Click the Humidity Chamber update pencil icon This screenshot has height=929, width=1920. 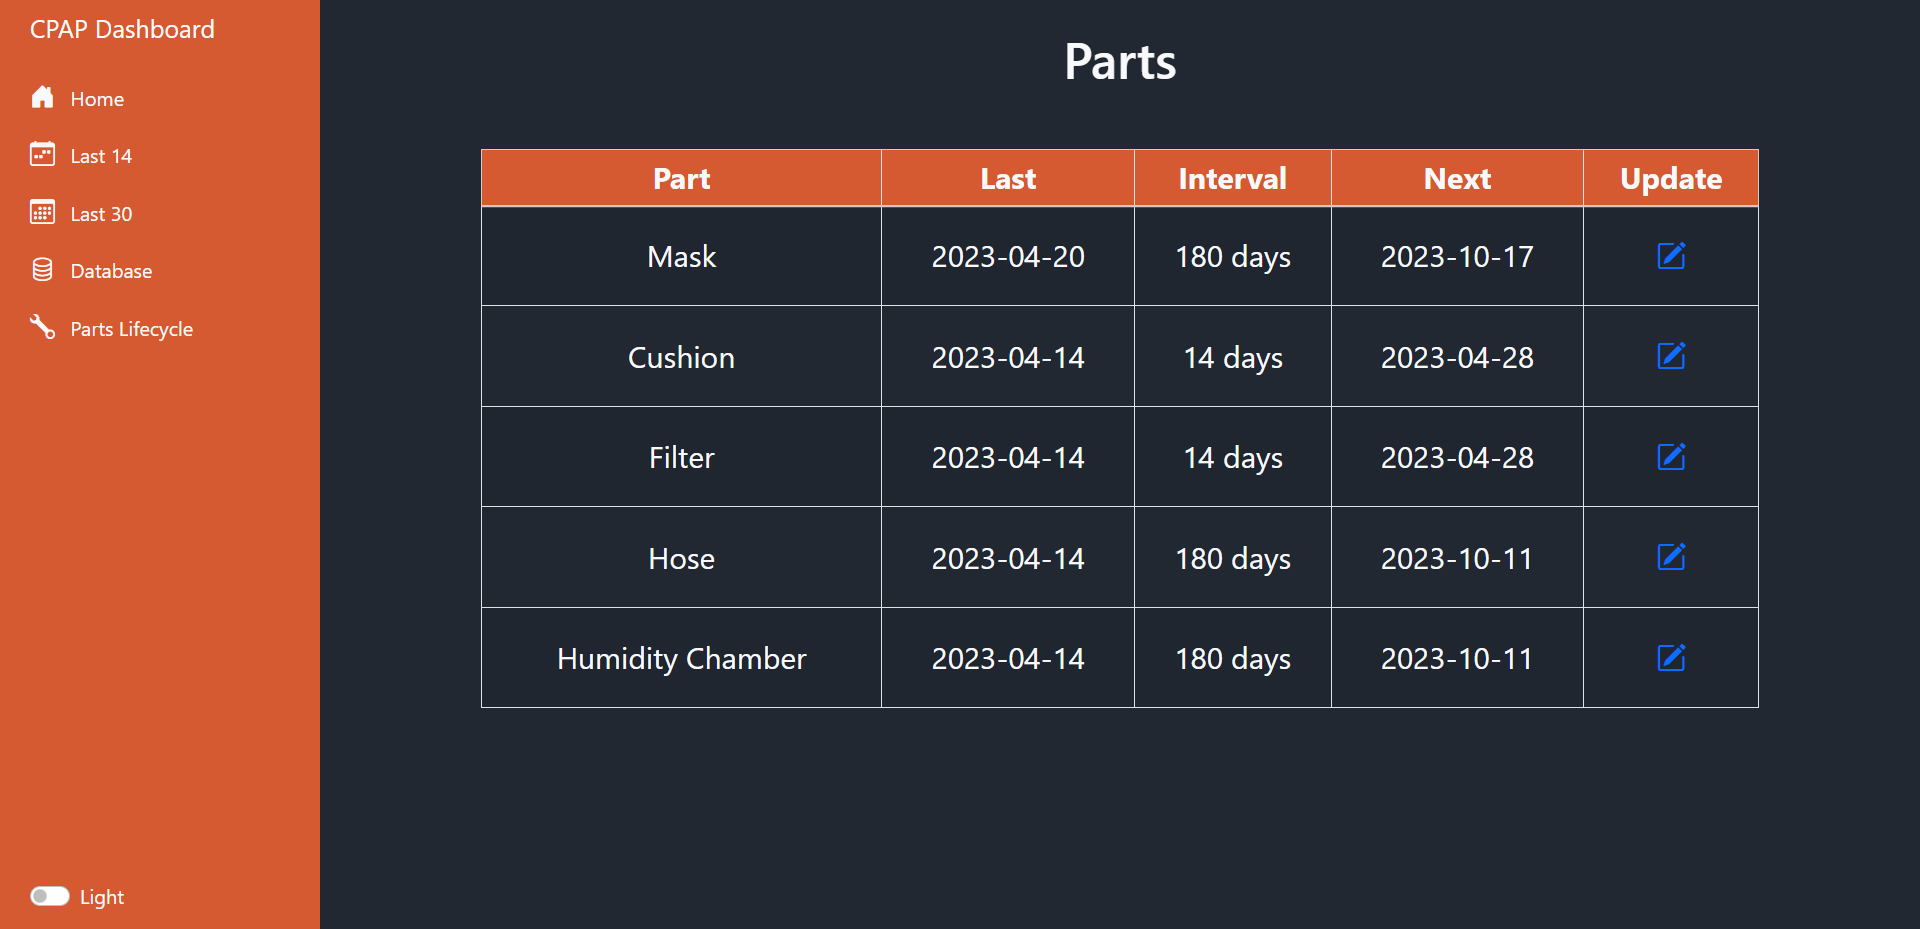pos(1671,658)
